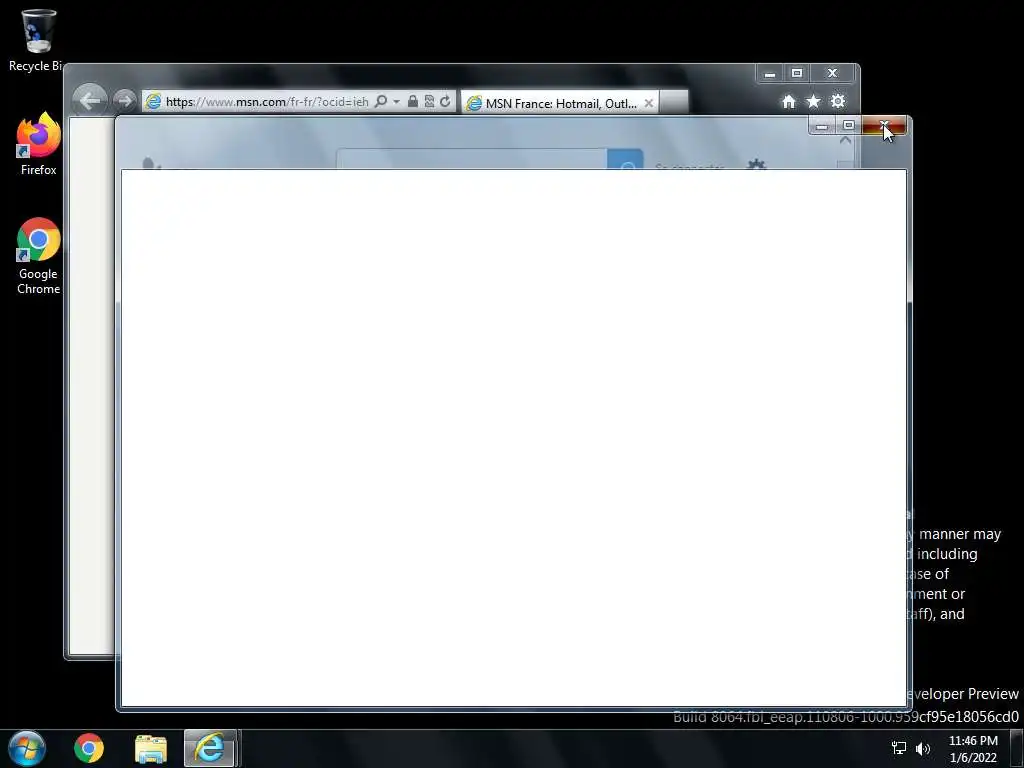The image size is (1024, 768).
Task: Open the Tools gear menu in Internet Explorer
Action: 838,101
